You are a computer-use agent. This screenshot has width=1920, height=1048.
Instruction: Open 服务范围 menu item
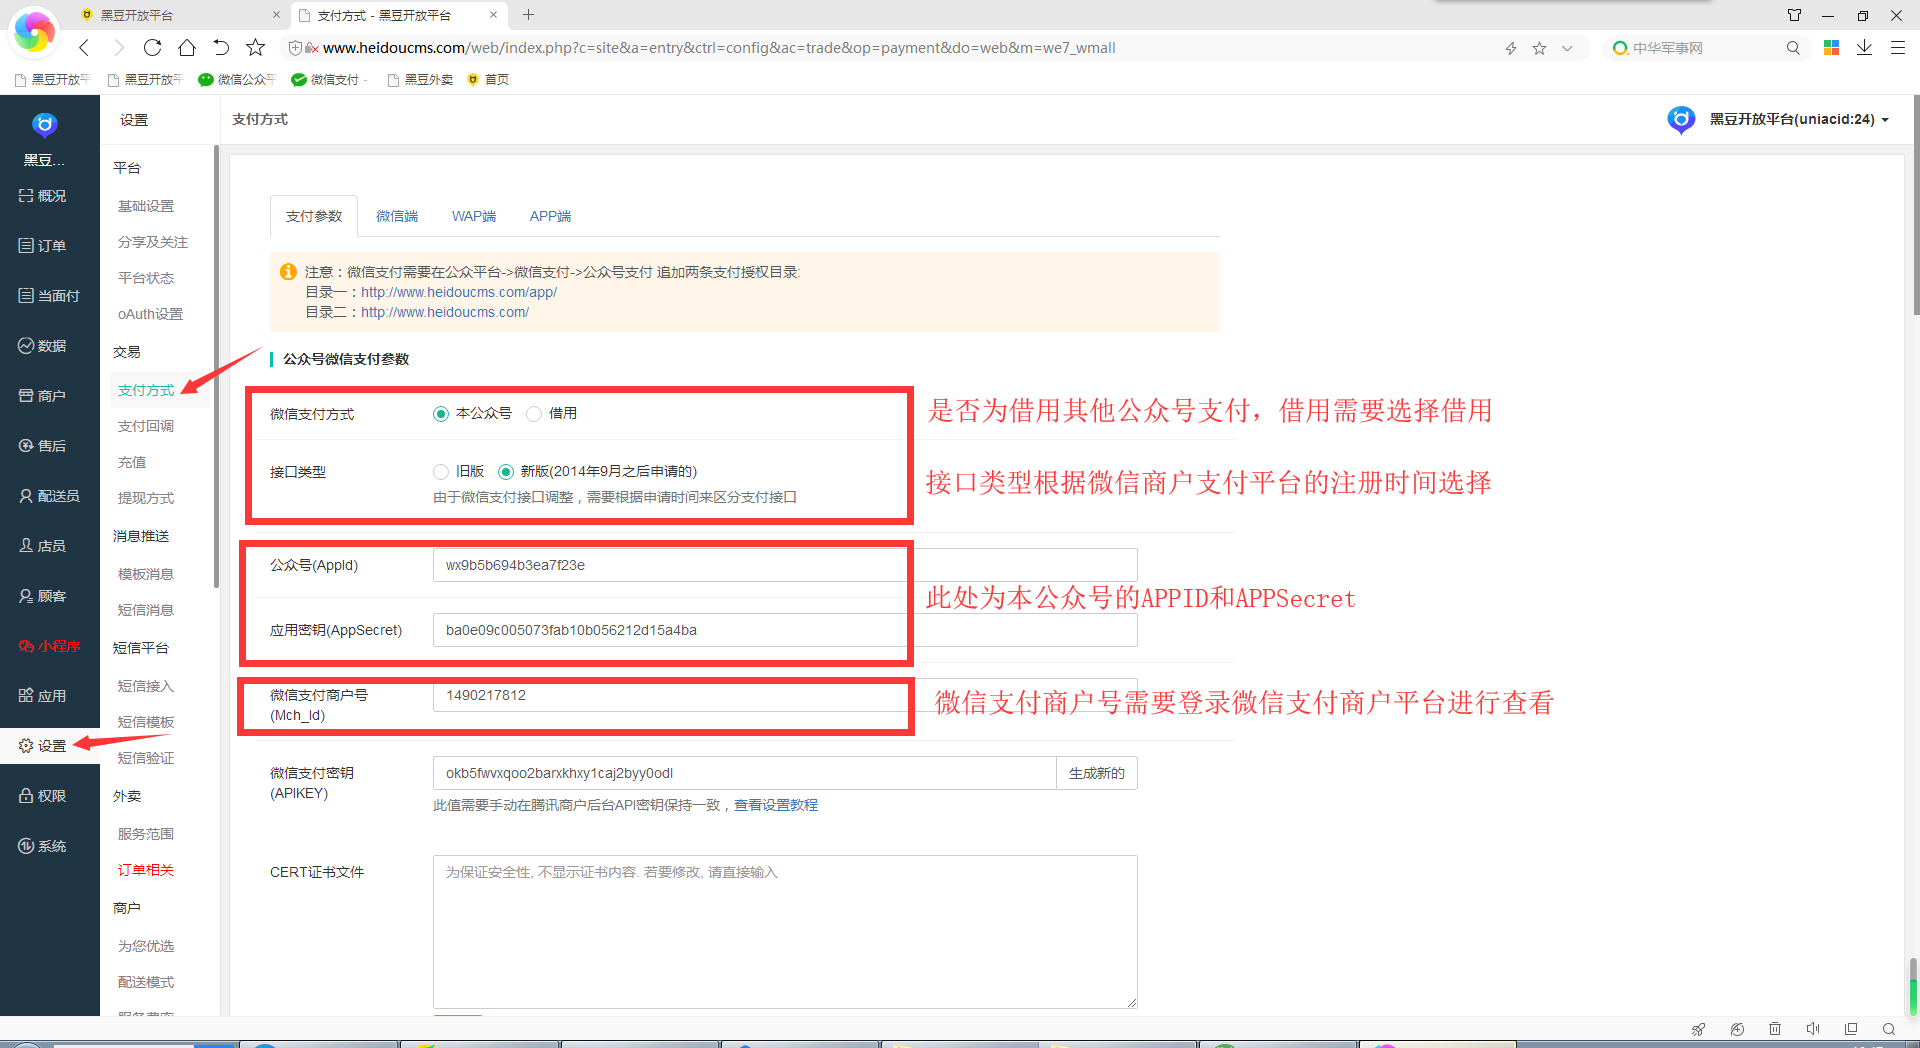[146, 834]
